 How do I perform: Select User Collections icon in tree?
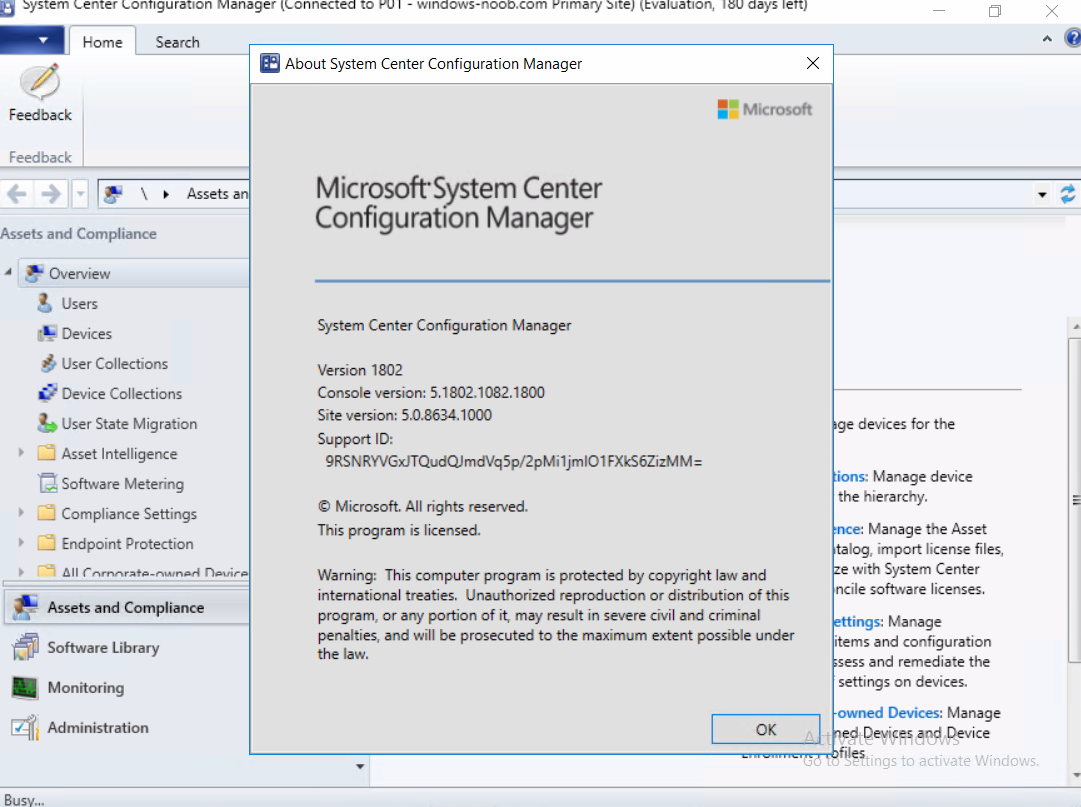(x=48, y=363)
